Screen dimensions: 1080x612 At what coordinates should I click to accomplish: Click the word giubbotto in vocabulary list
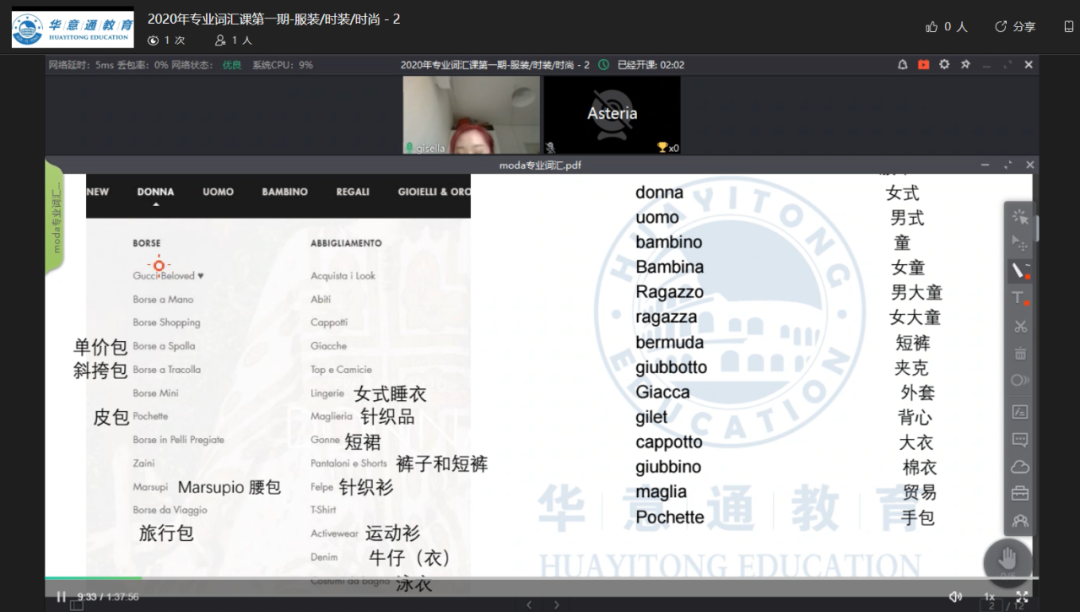tap(671, 367)
